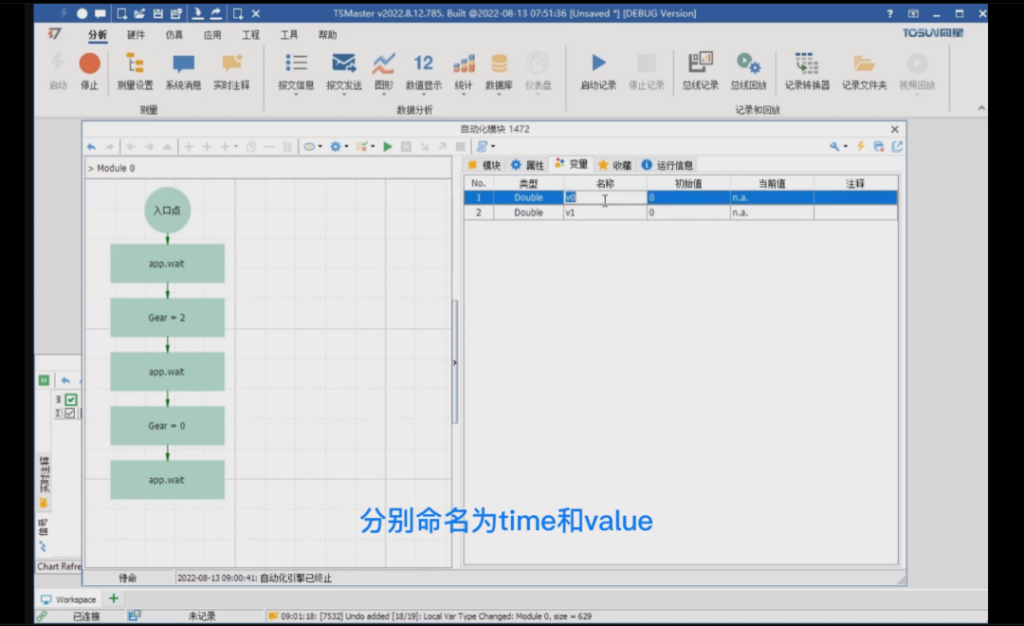Open the gear settings dropdown in automation toolbar
1024x626 pixels.
(335, 146)
